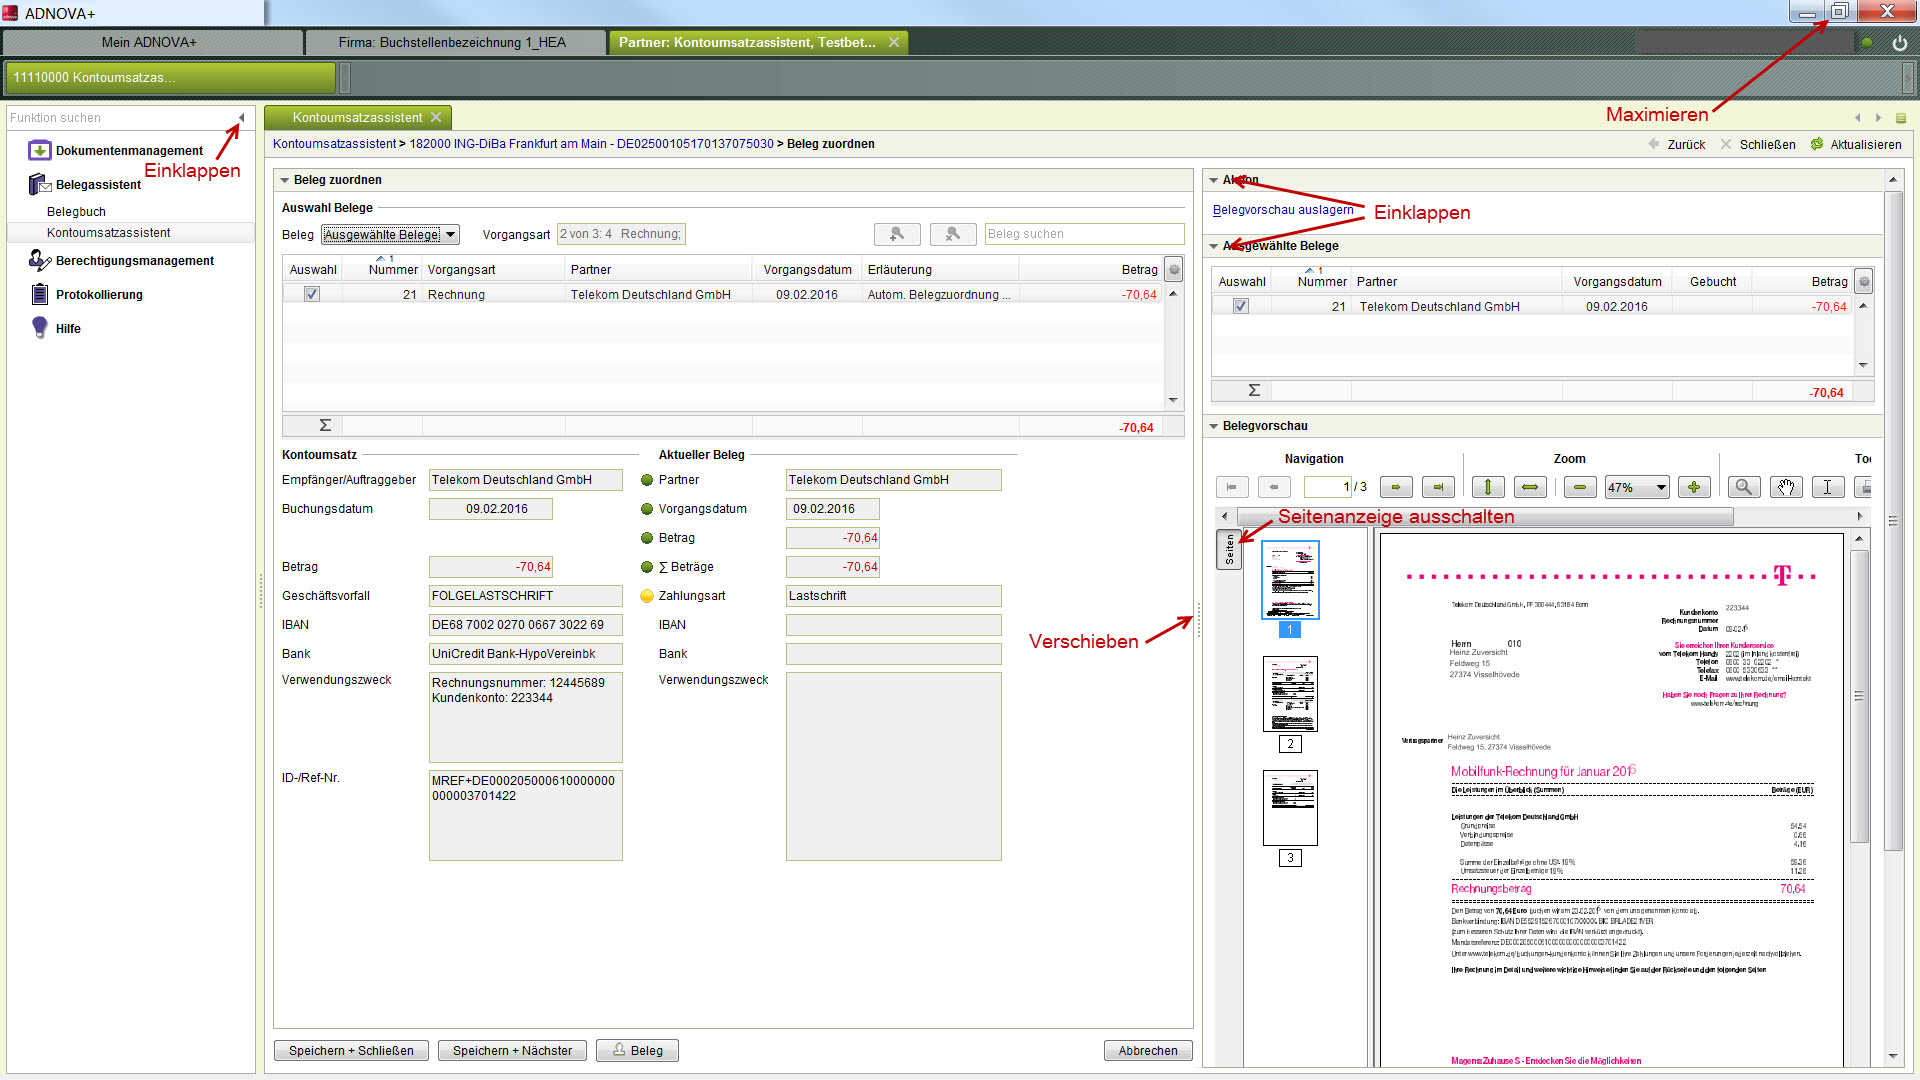Toggle the Seiten page display tab
This screenshot has width=1920, height=1080.
(x=1229, y=549)
